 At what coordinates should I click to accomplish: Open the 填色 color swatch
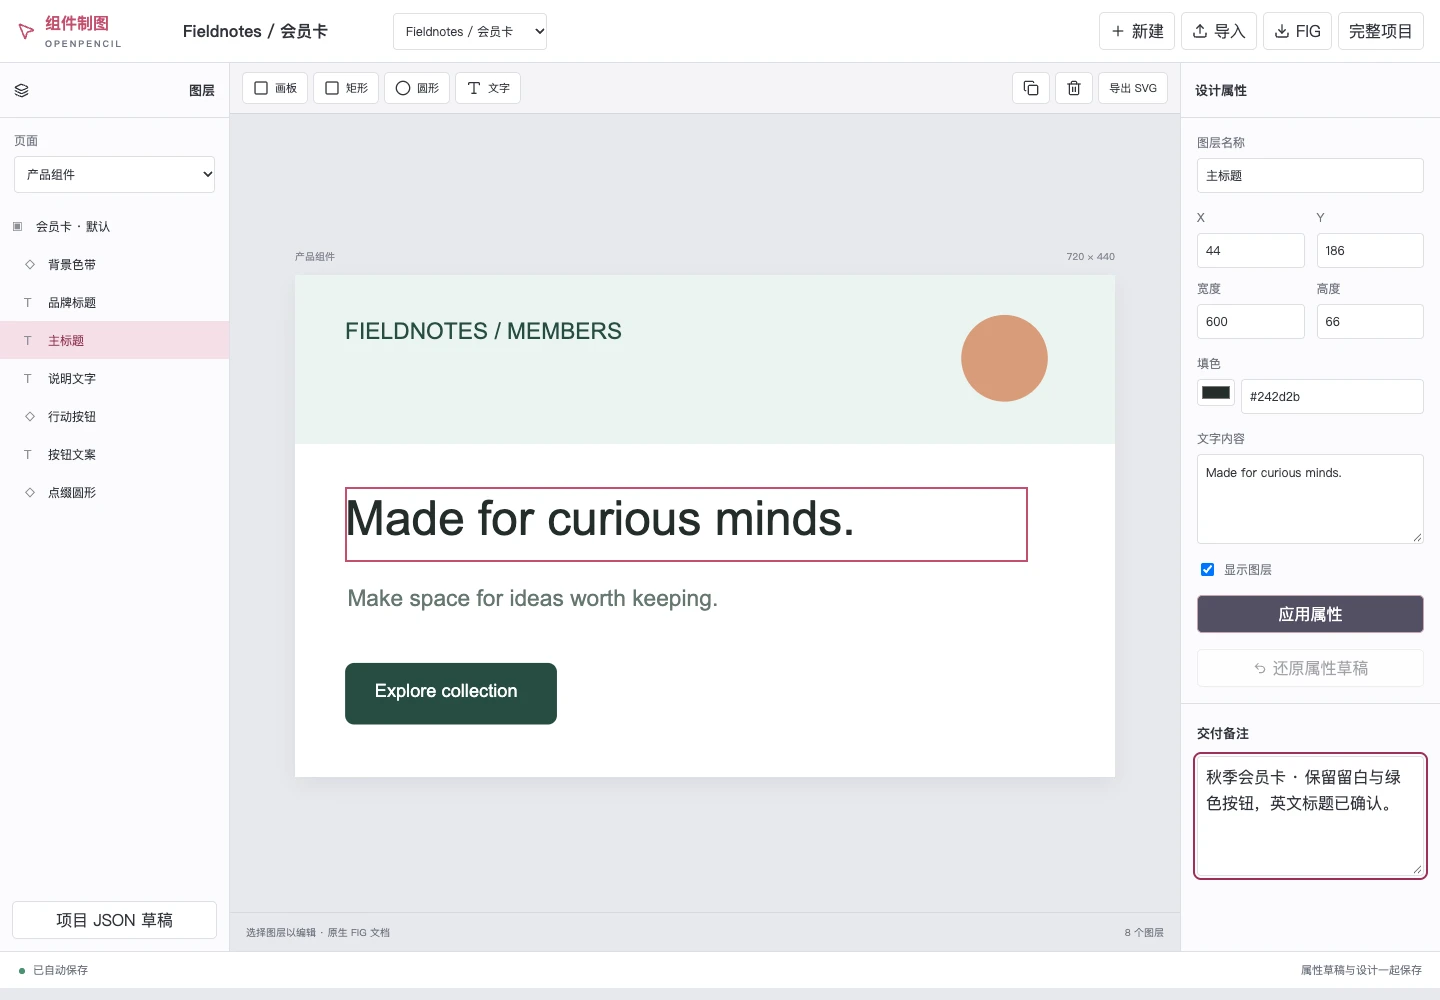point(1216,393)
